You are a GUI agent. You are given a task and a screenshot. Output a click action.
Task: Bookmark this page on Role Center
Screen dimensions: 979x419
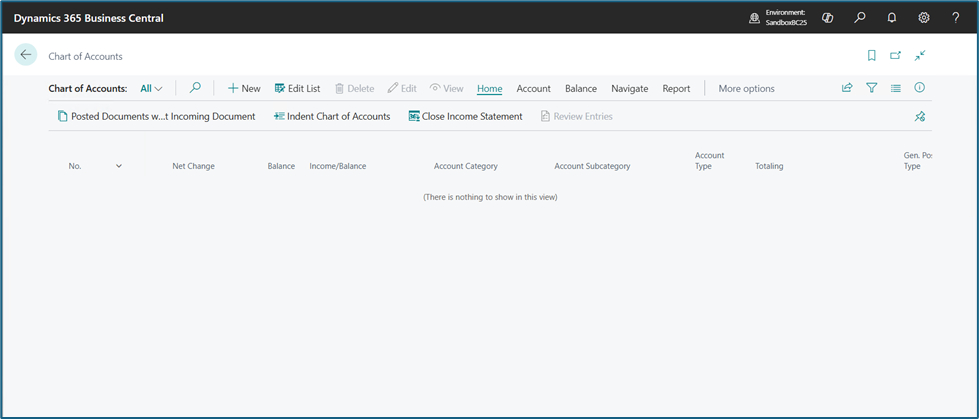(872, 56)
